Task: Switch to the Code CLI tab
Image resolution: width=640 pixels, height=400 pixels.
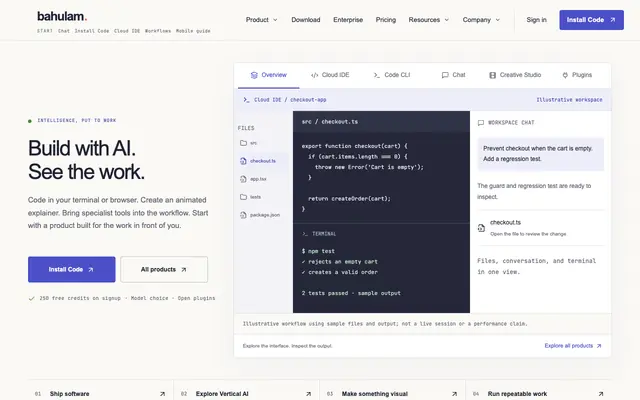Action: 392,75
